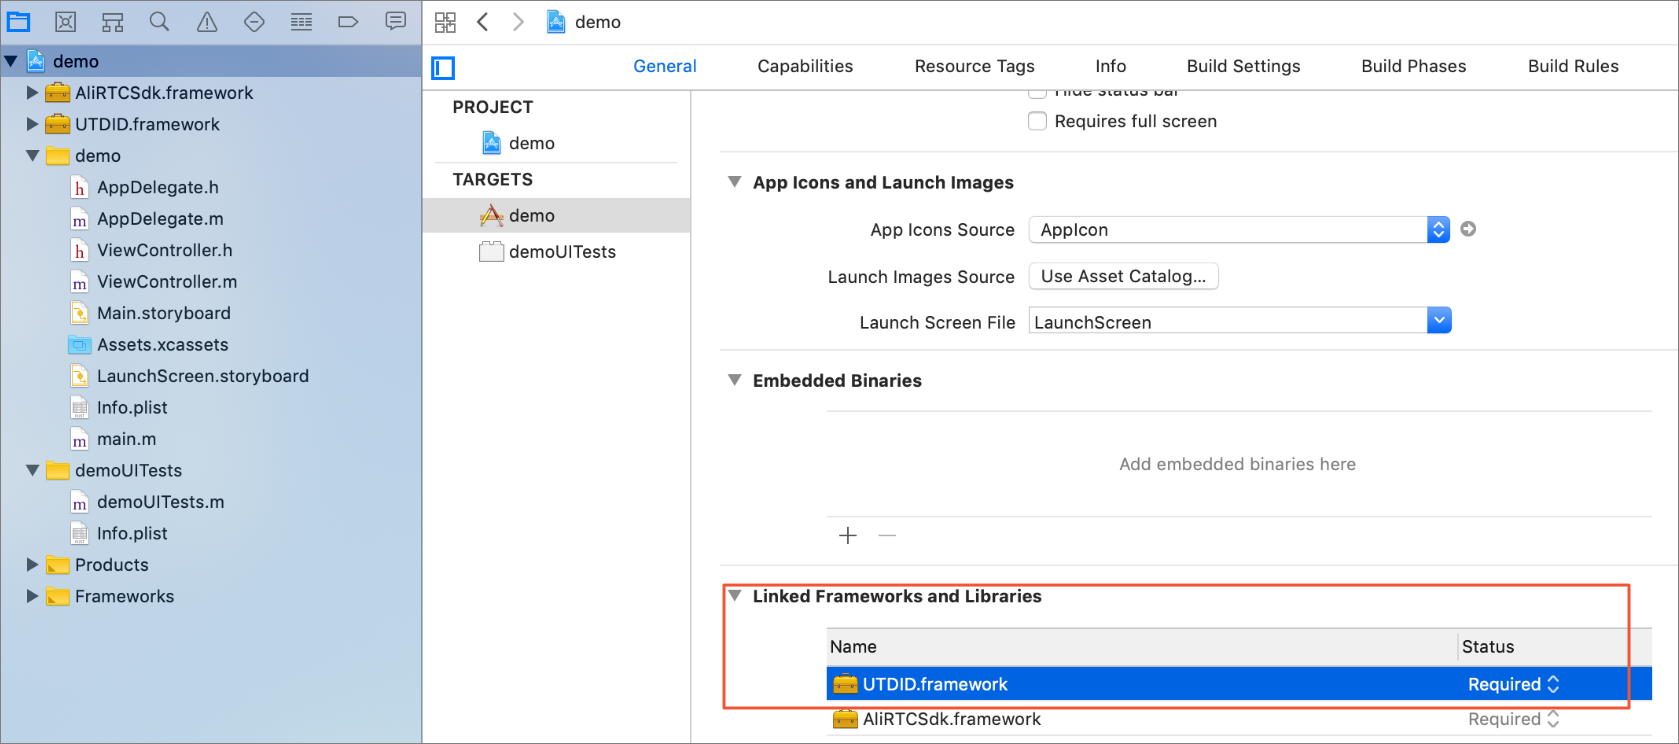
Task: Click the Use Asset Catalog button
Action: point(1124,276)
